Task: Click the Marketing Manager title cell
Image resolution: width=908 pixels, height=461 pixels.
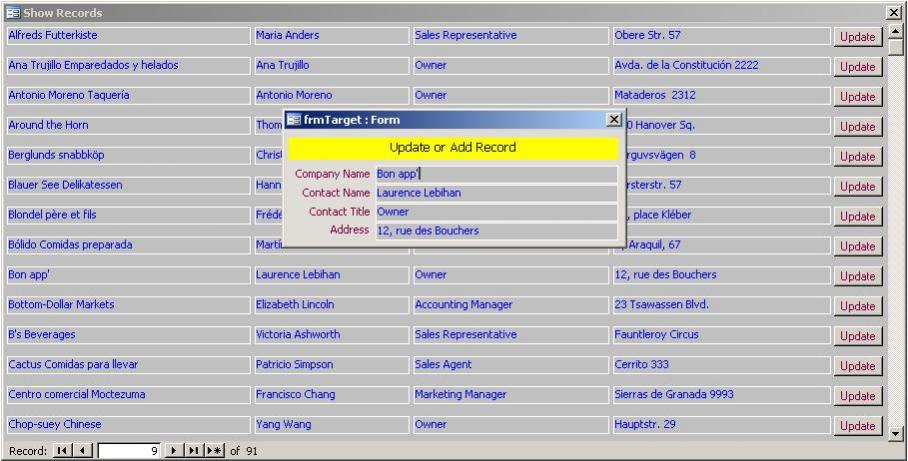Action: tap(511, 394)
